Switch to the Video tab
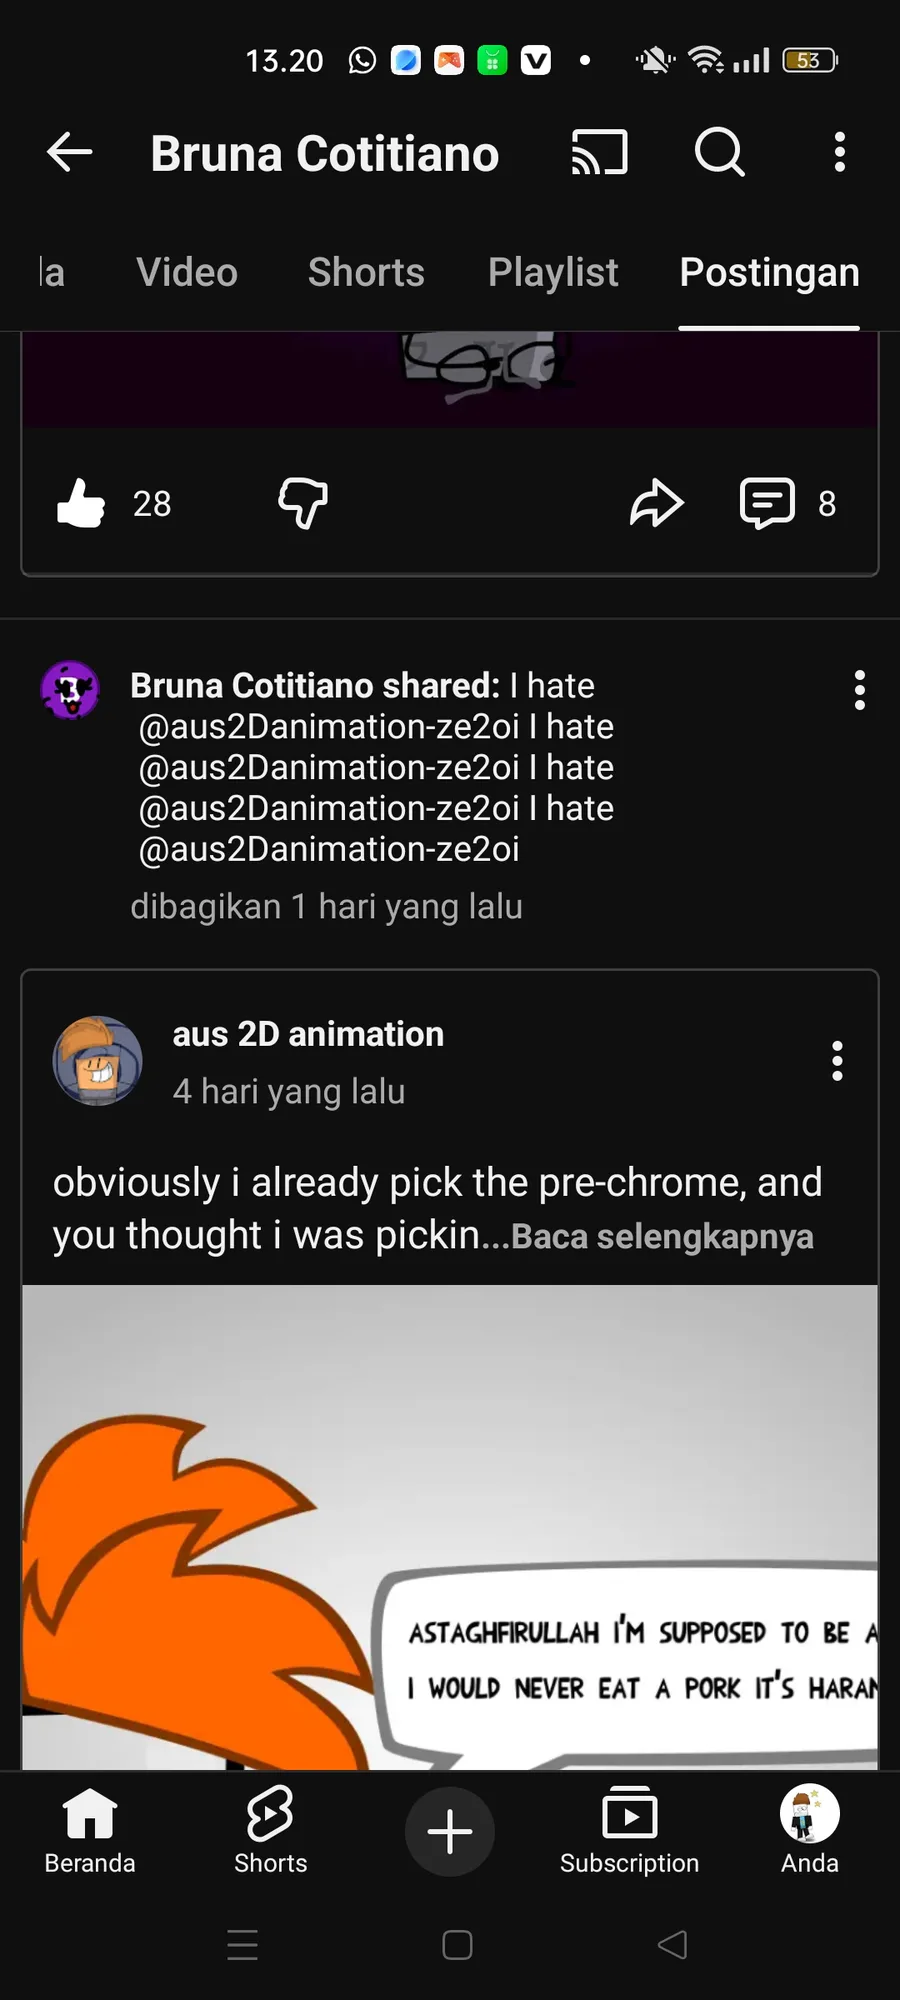The image size is (900, 2000). pos(187,273)
